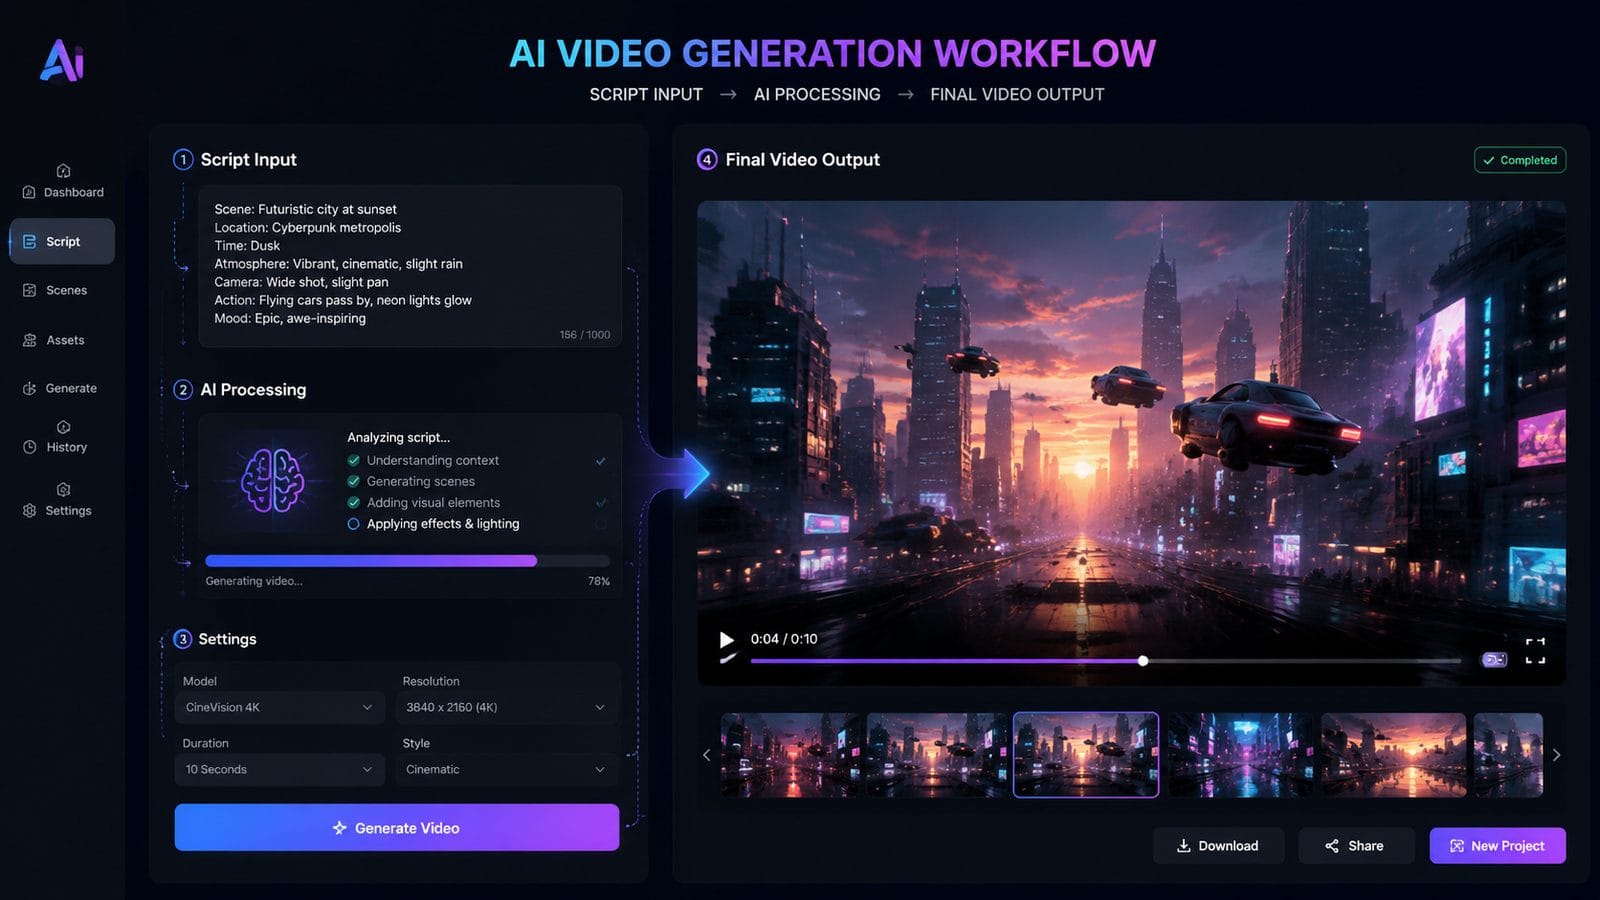
Task: Click the Scenes icon in the sidebar
Action: (29, 290)
